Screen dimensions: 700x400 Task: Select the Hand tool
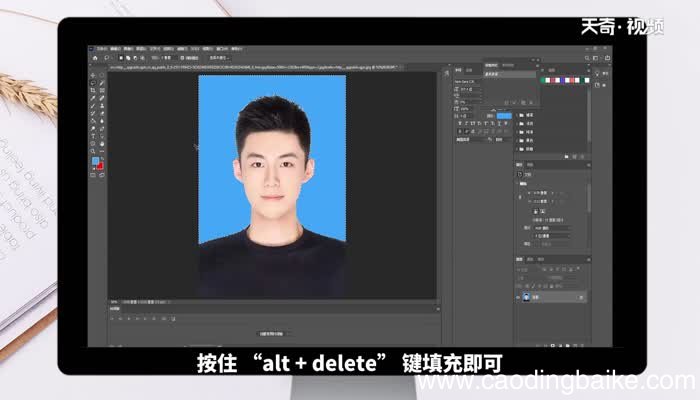(x=102, y=144)
